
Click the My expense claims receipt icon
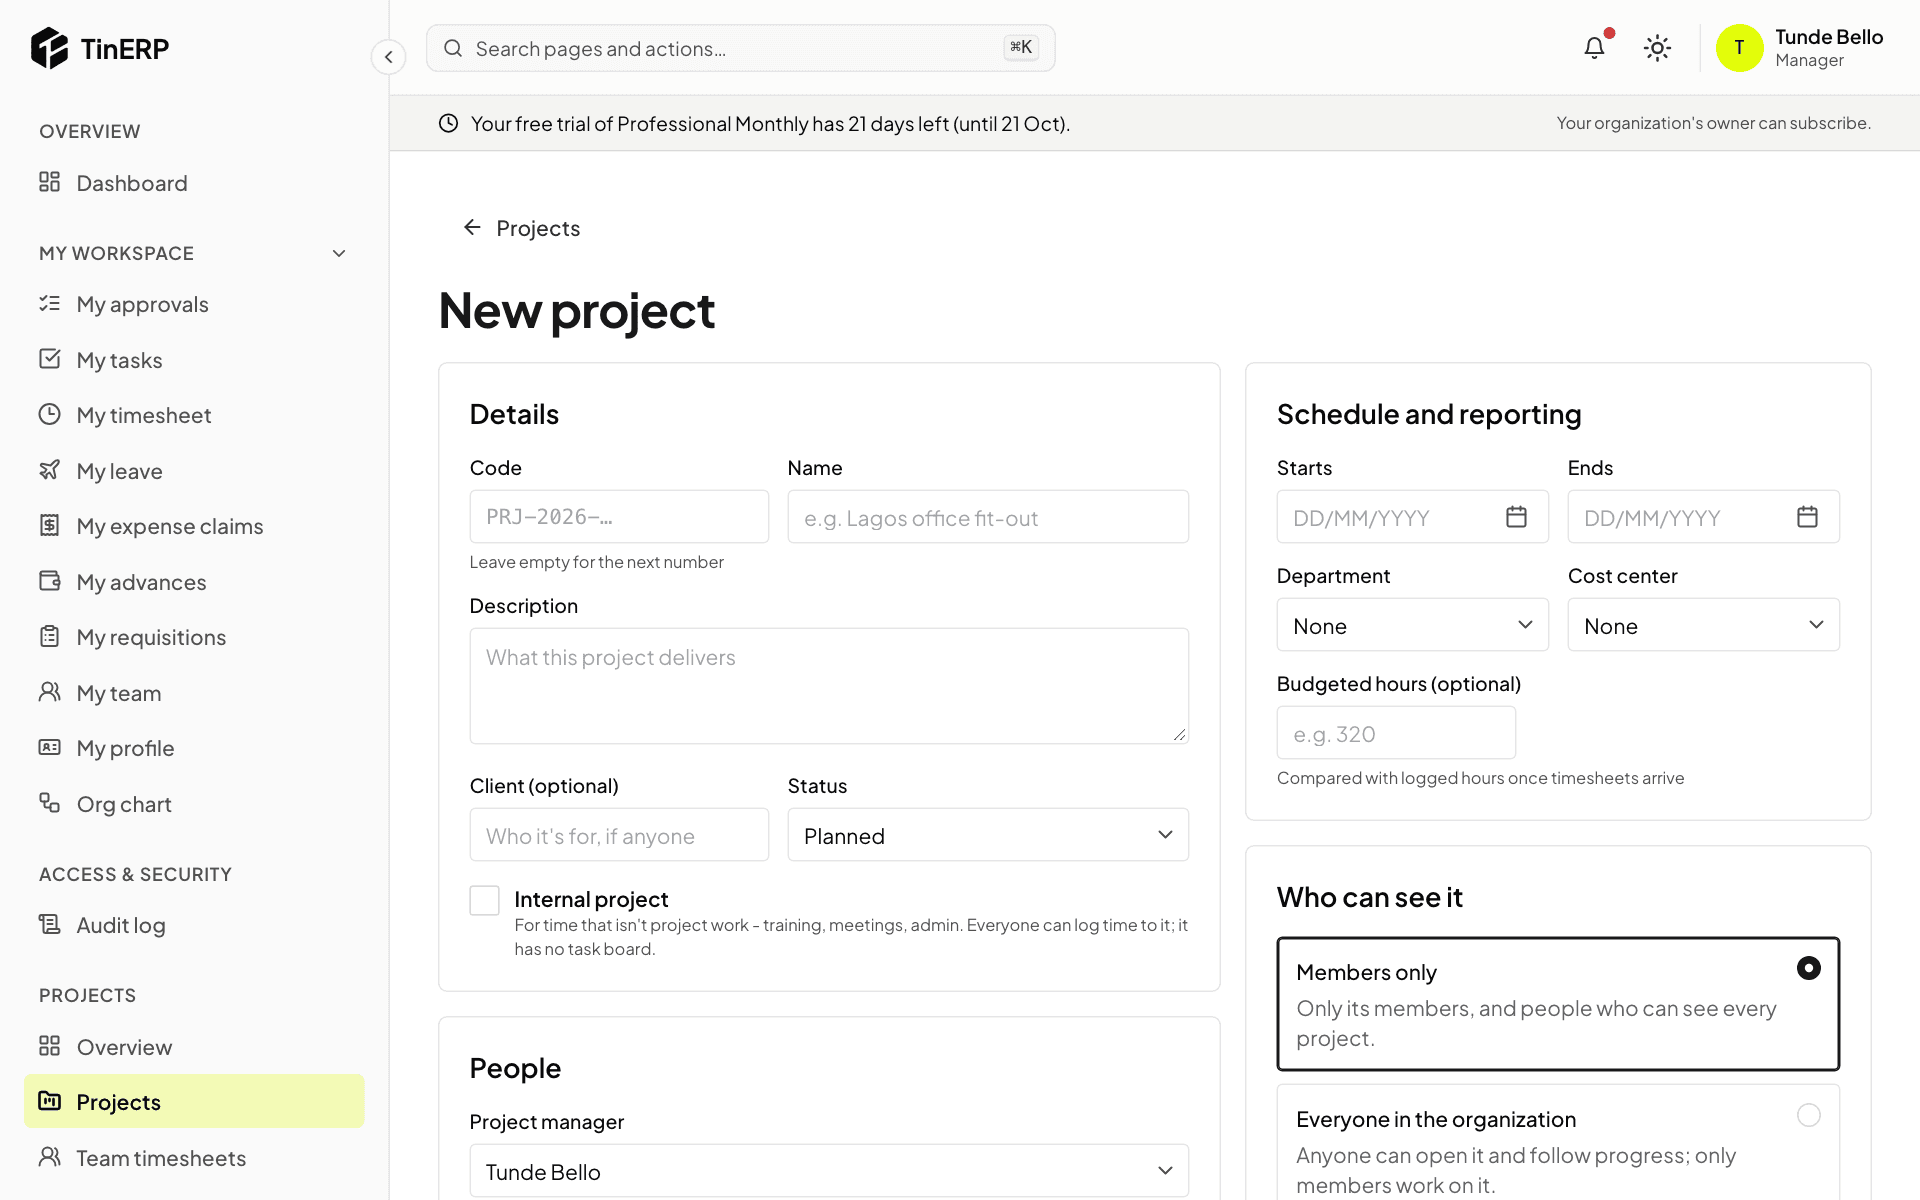coord(49,525)
